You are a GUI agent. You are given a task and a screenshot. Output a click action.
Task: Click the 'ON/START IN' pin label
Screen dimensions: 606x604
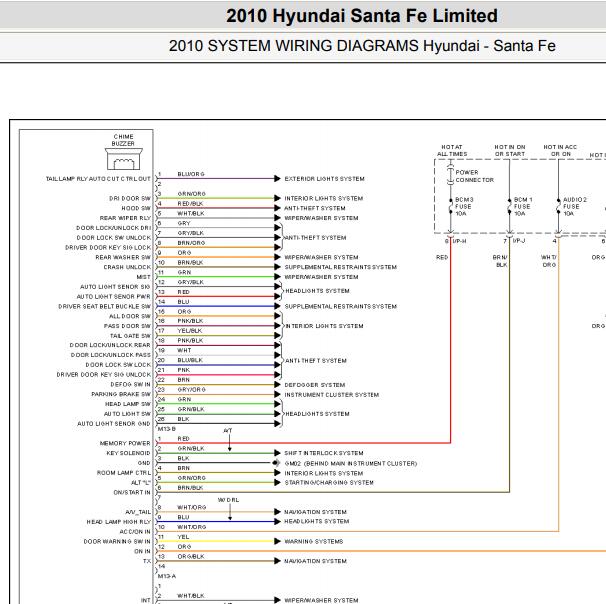tap(132, 493)
